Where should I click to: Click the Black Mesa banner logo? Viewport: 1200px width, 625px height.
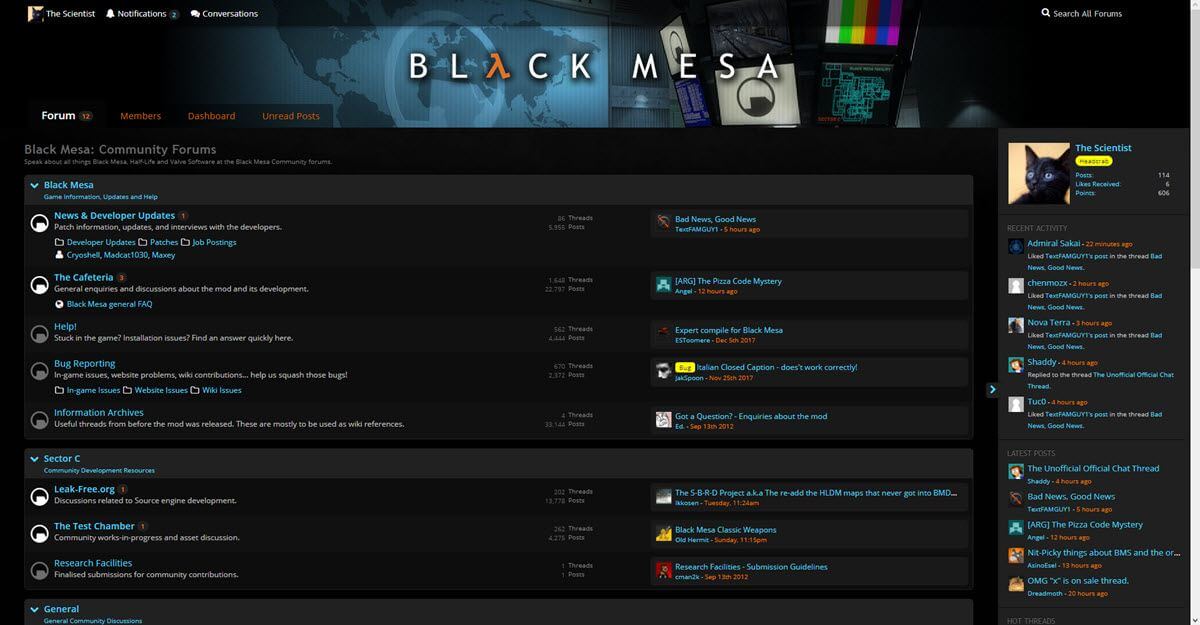pyautogui.click(x=594, y=66)
